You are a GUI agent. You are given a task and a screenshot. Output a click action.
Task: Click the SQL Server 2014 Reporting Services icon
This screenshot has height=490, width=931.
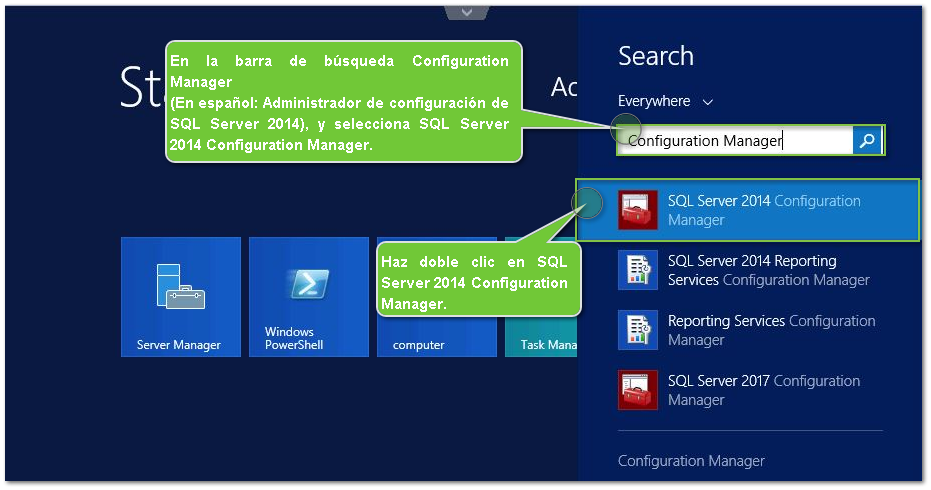pyautogui.click(x=638, y=270)
